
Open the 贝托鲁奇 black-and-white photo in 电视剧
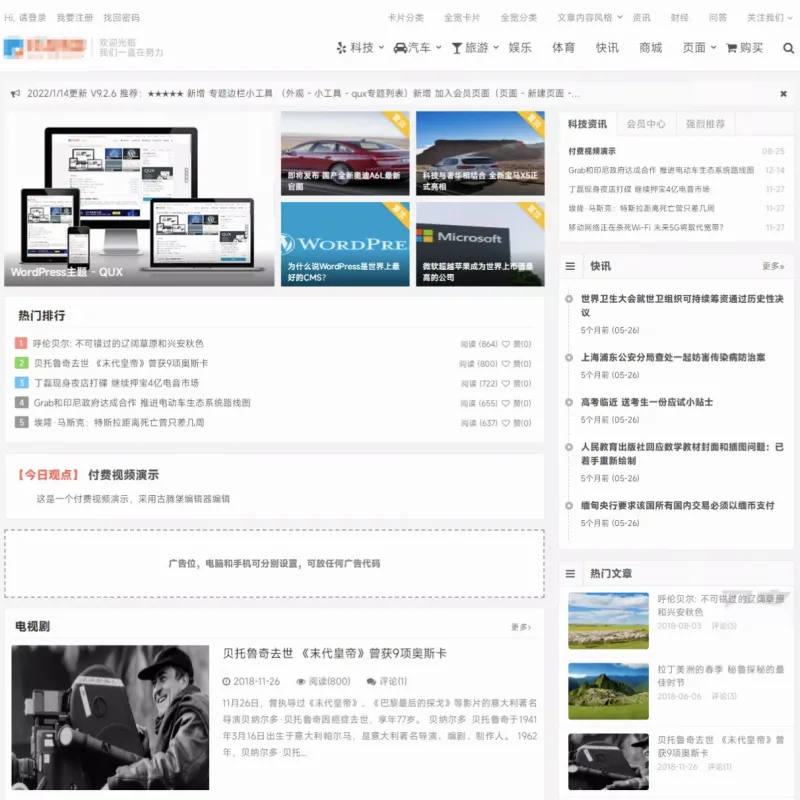pyautogui.click(x=110, y=717)
